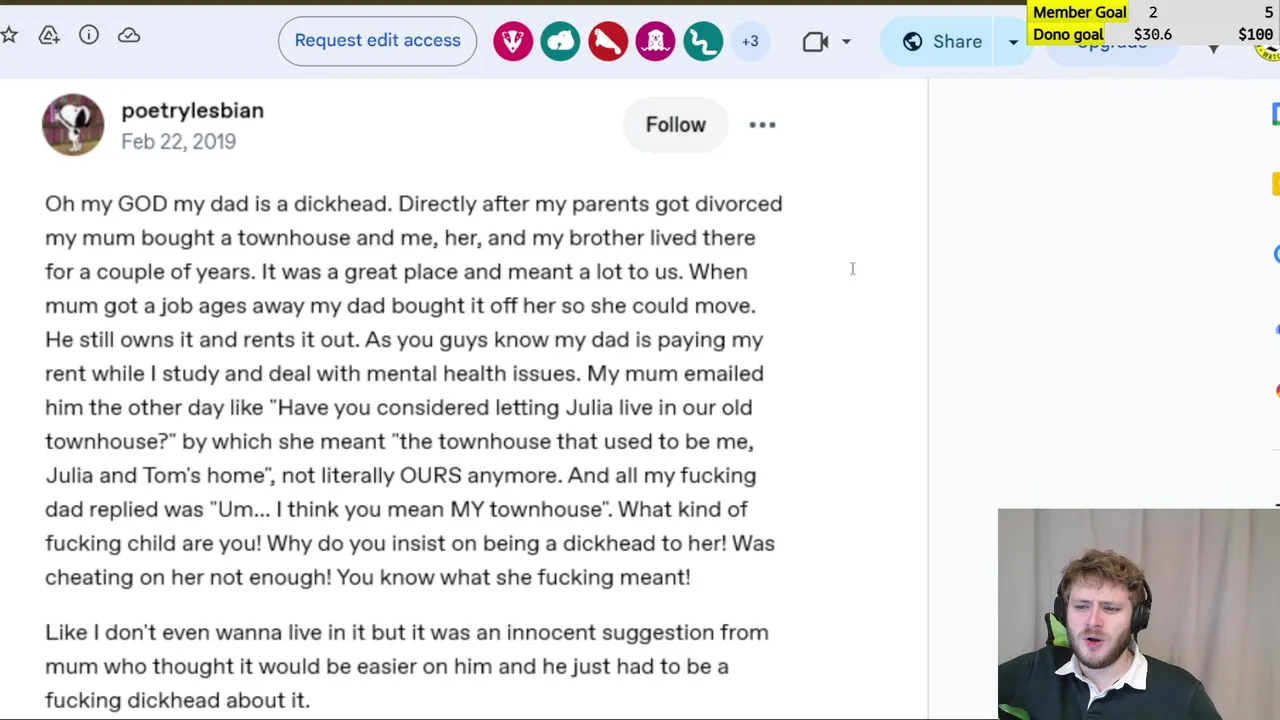
Task: Click the red viewer avatar
Action: click(608, 41)
